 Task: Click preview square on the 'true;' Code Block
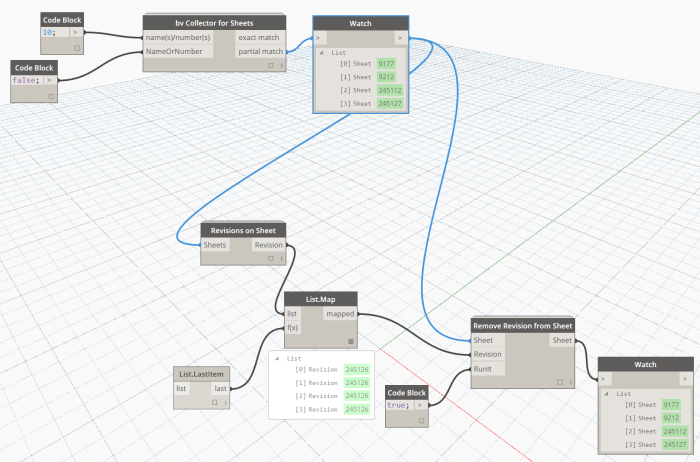pyautogui.click(x=421, y=420)
